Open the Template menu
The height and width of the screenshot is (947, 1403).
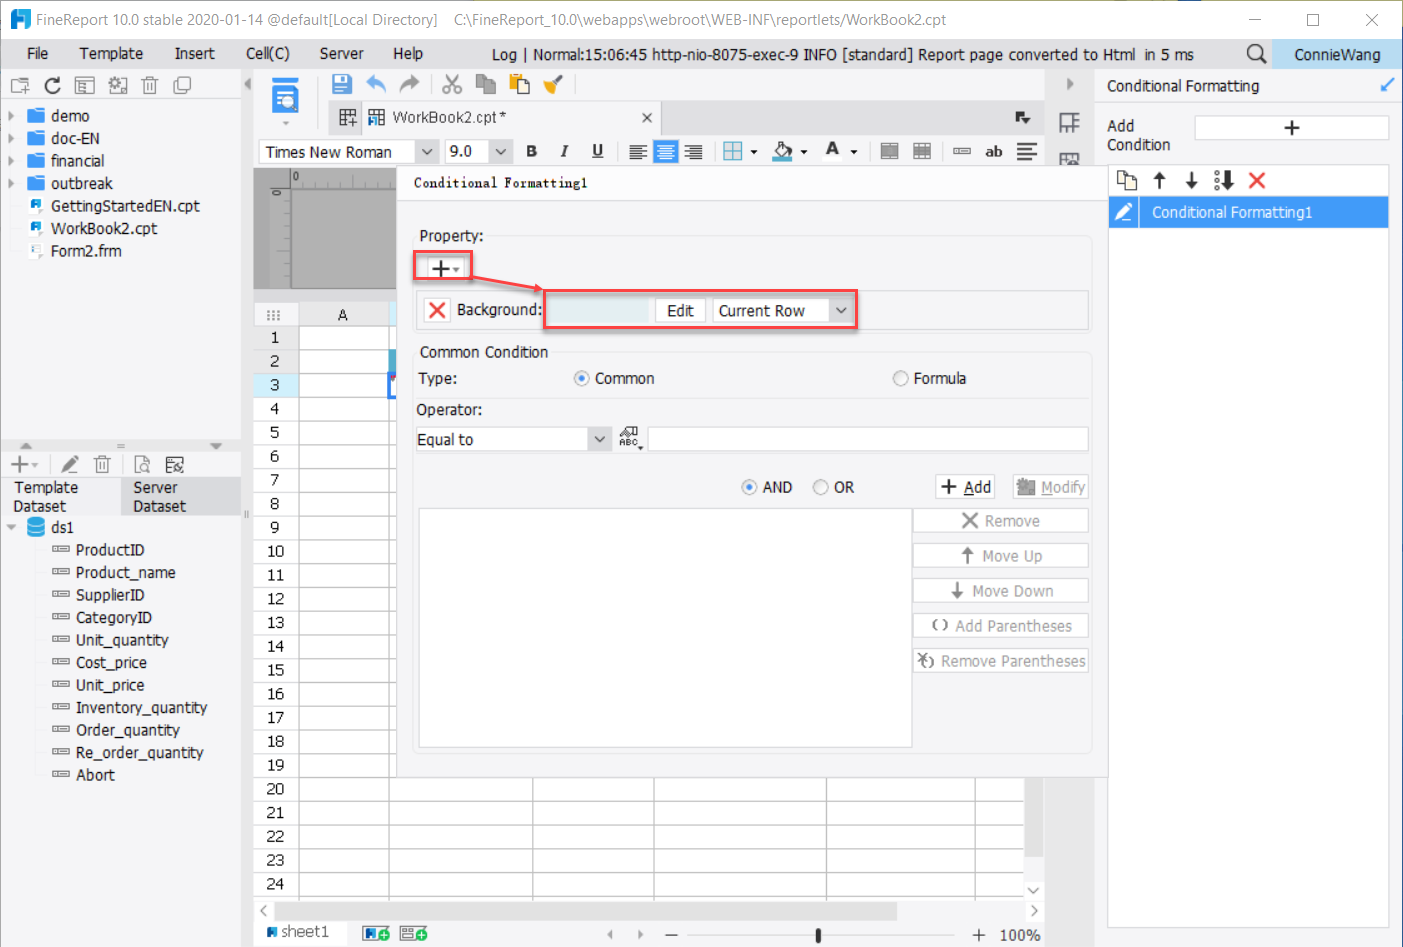(110, 53)
